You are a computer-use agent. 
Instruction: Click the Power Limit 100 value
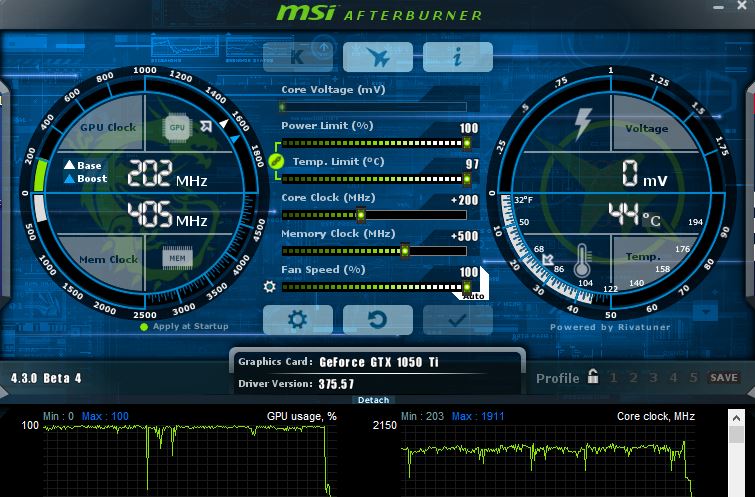point(469,128)
